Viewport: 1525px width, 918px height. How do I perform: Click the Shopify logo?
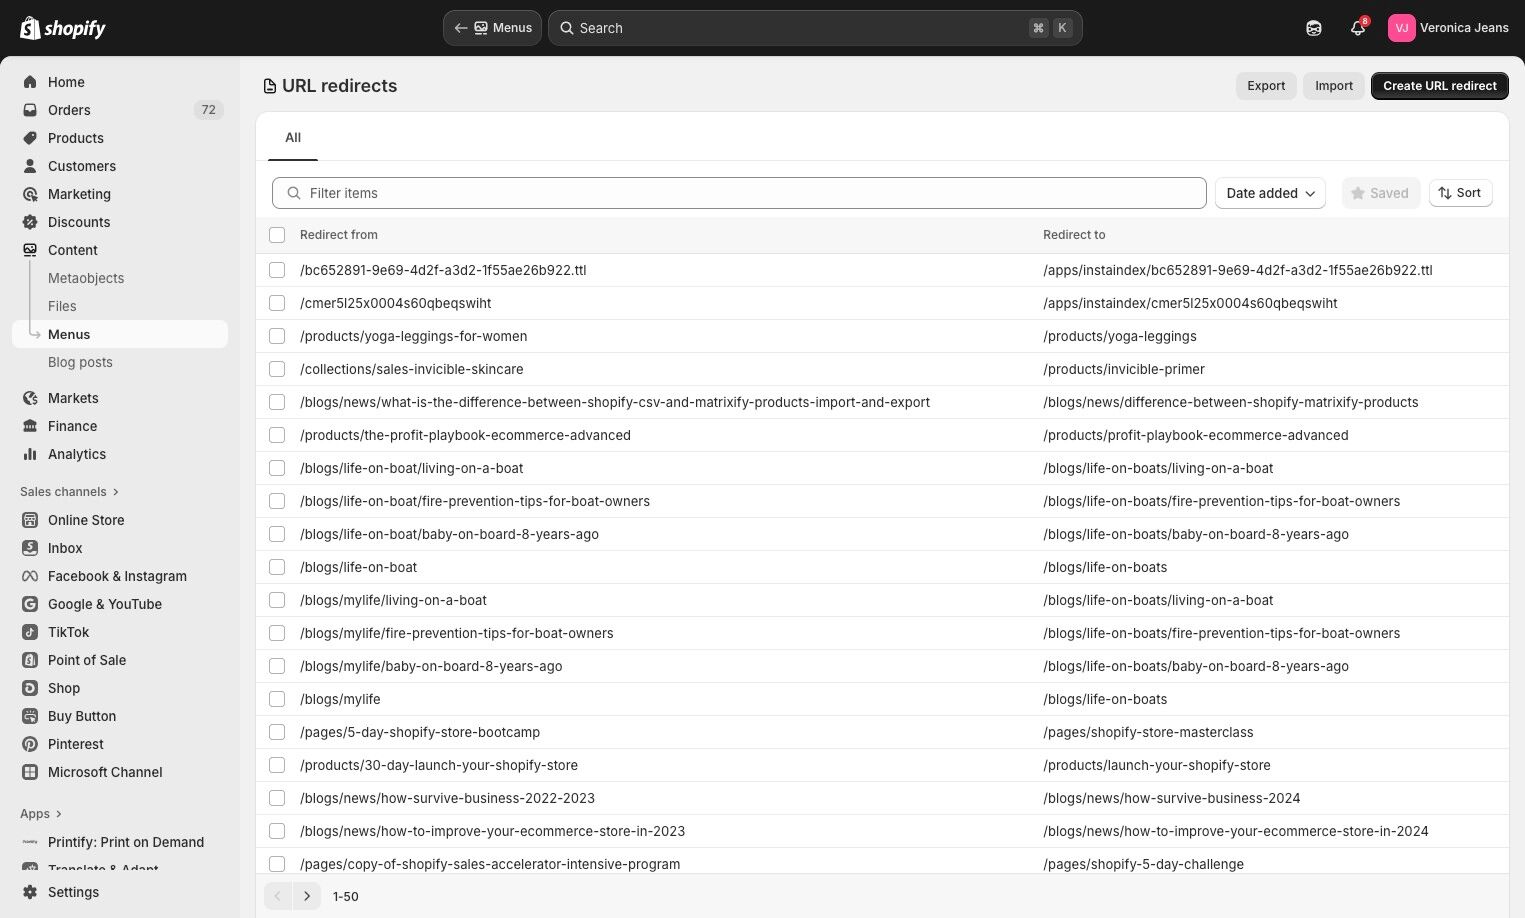tap(63, 28)
